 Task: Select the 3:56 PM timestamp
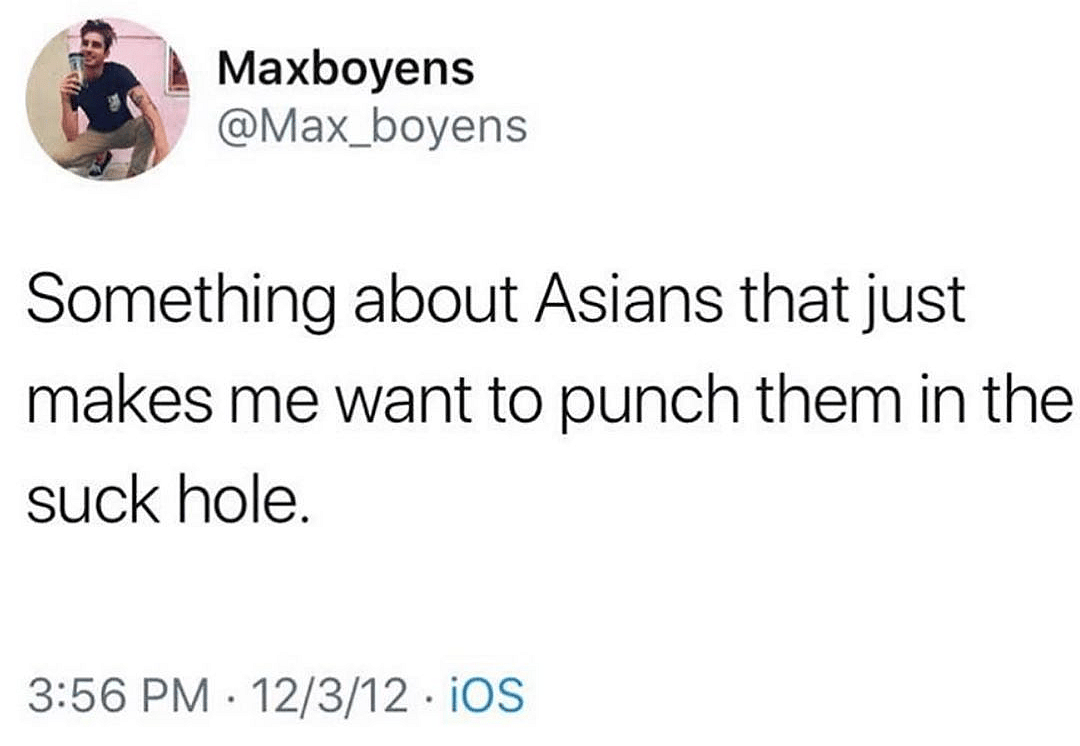click(x=118, y=694)
